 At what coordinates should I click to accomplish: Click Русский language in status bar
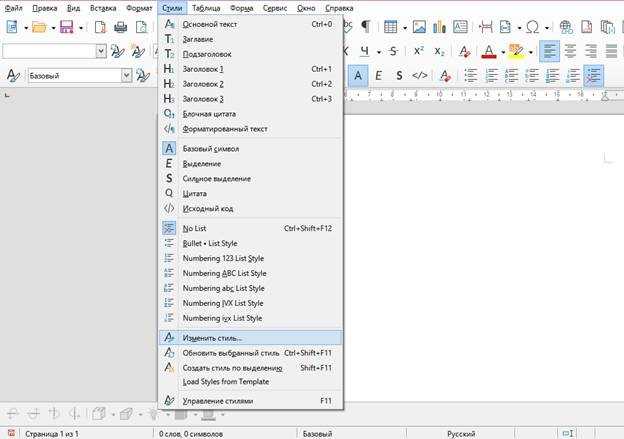click(461, 433)
